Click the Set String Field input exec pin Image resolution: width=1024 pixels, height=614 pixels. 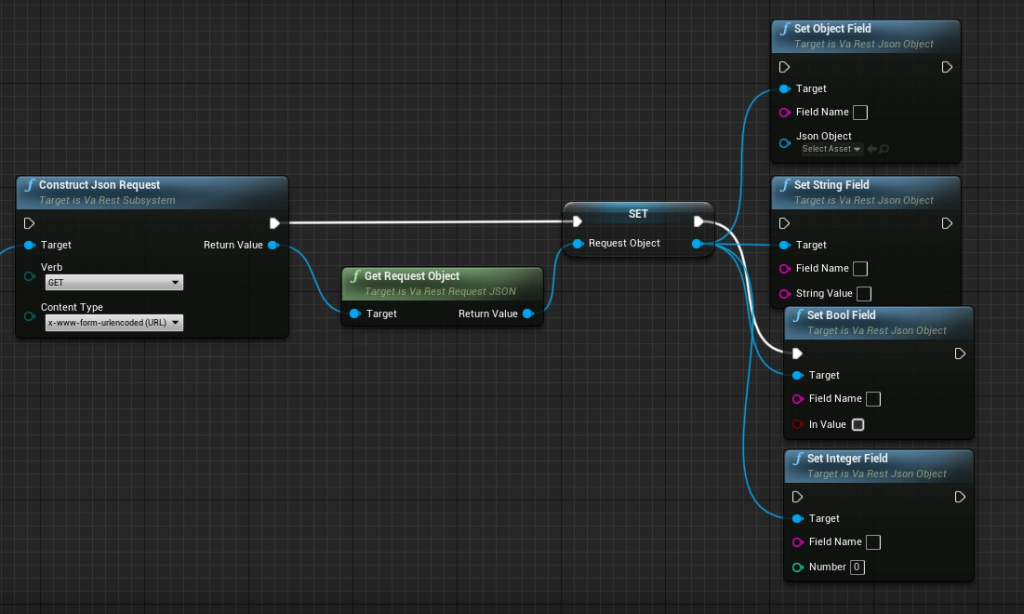[x=784, y=223]
